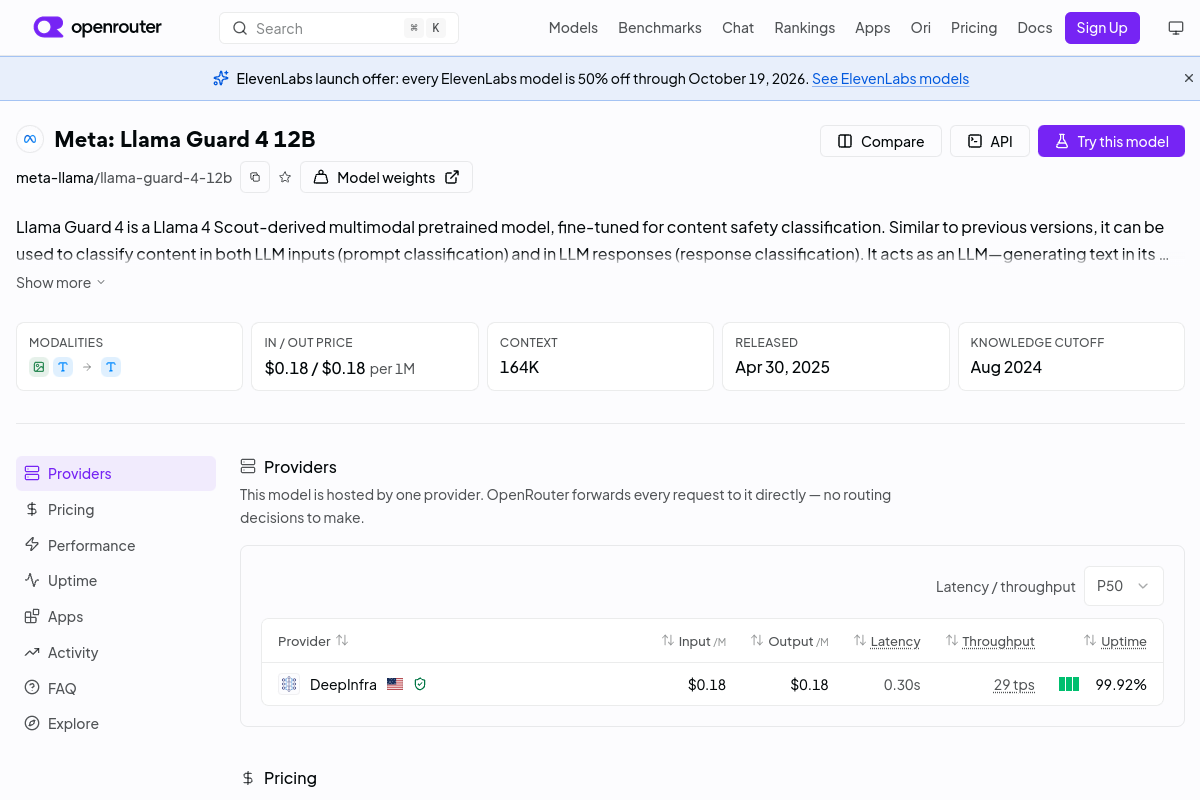Go to Apps in the sidebar
The image size is (1200, 800).
pos(116,617)
